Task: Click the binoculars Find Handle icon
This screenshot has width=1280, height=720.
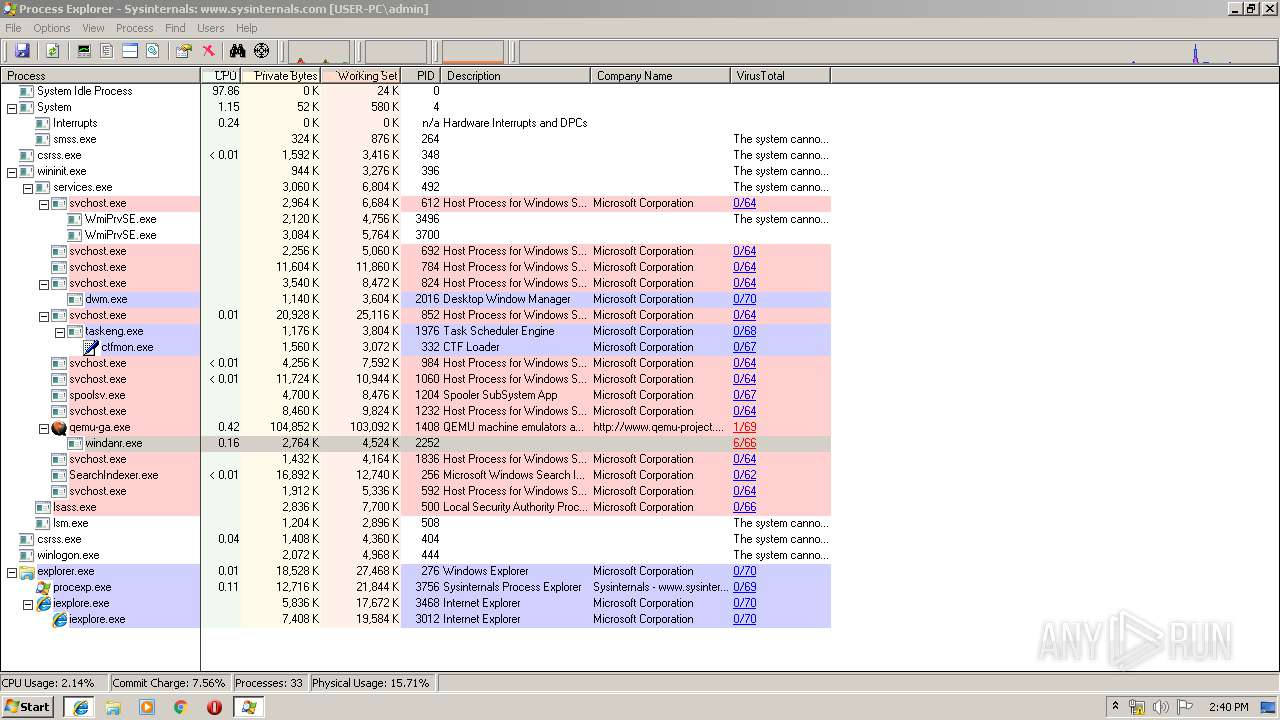Action: click(237, 51)
